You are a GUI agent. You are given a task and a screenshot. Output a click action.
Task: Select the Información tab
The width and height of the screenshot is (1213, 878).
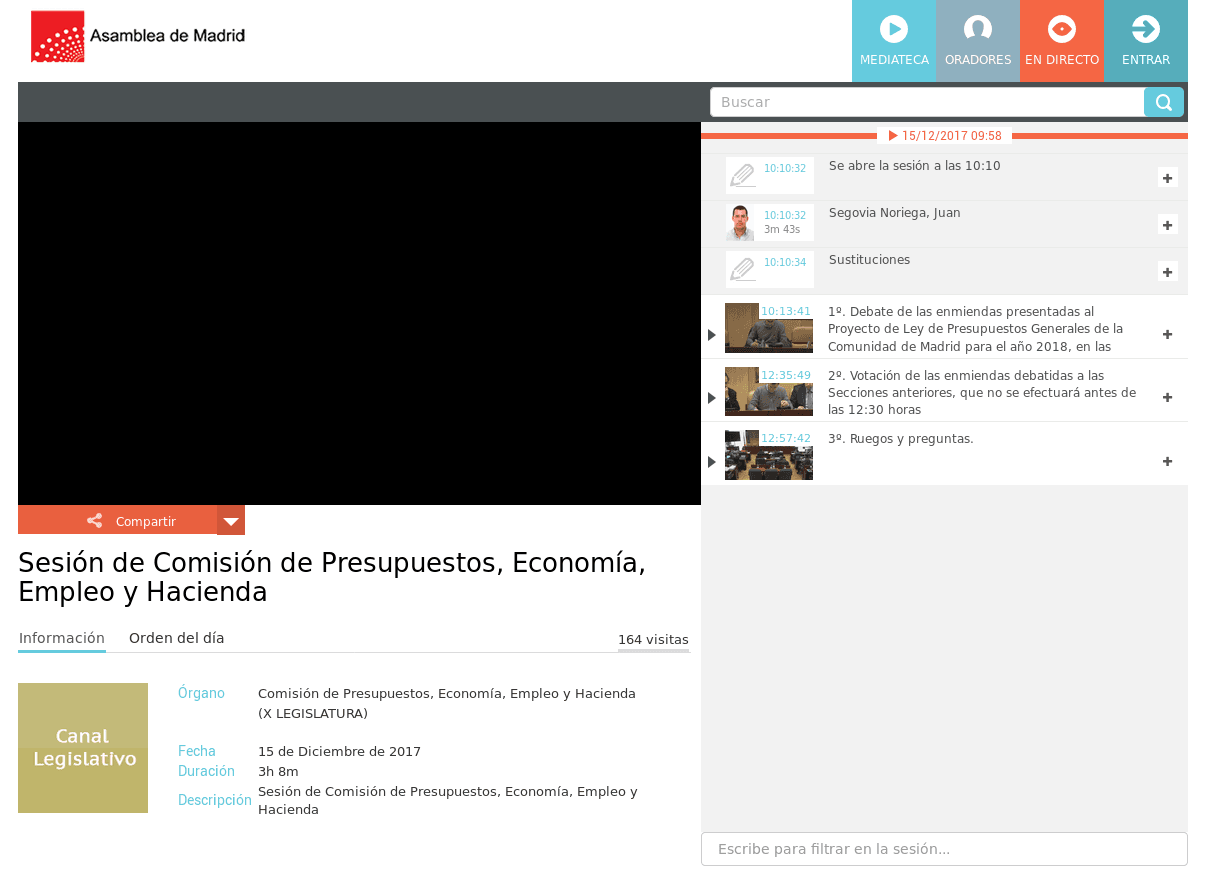(62, 638)
